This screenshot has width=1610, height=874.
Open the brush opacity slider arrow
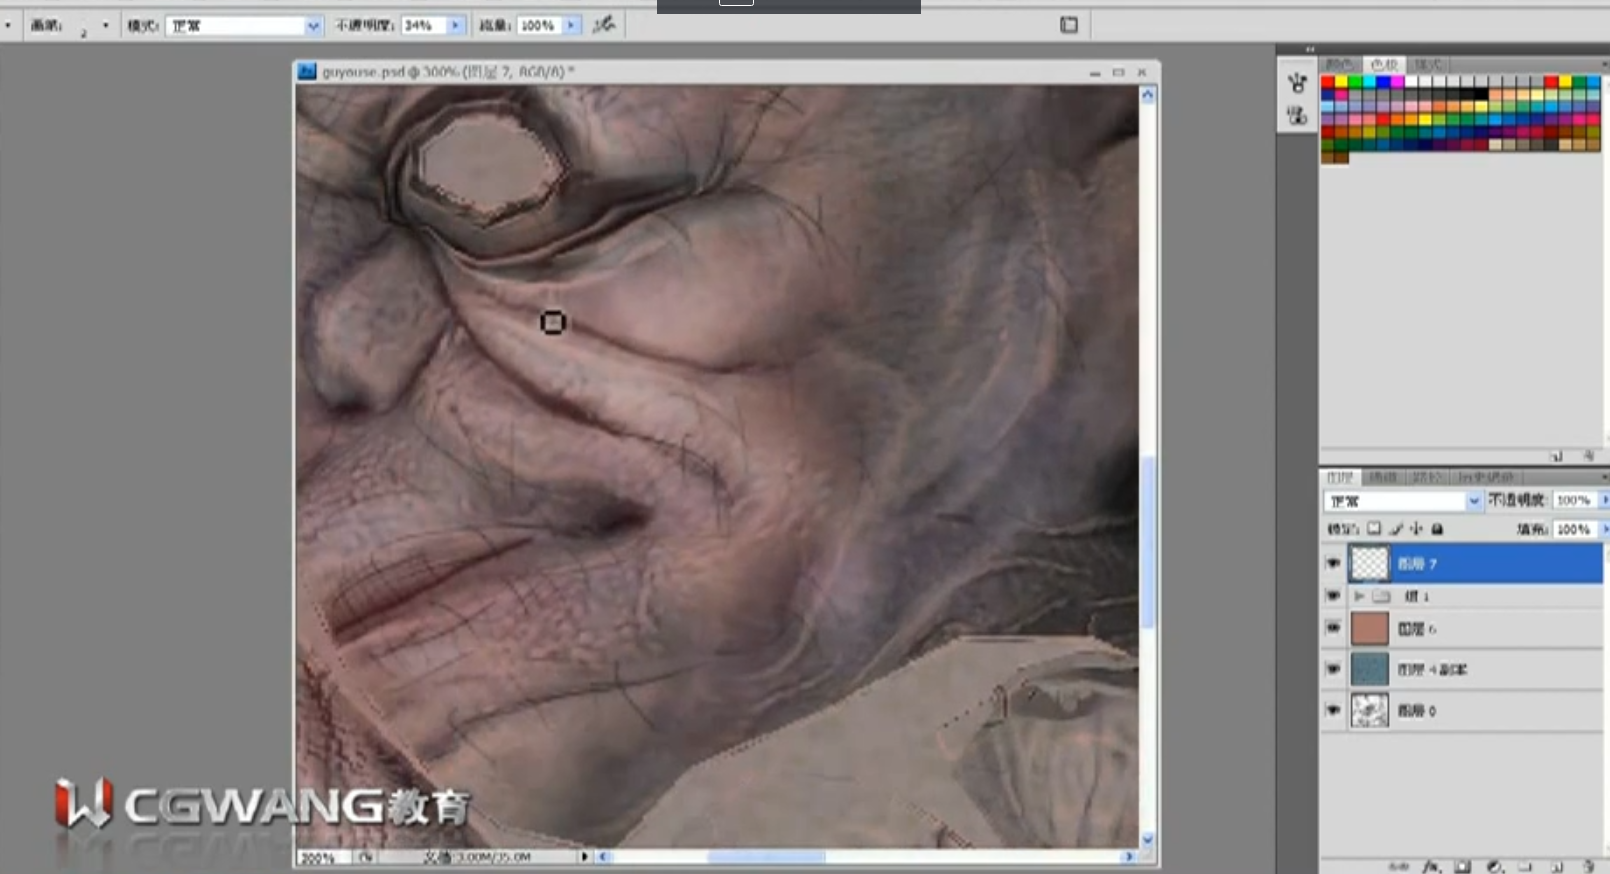point(456,25)
